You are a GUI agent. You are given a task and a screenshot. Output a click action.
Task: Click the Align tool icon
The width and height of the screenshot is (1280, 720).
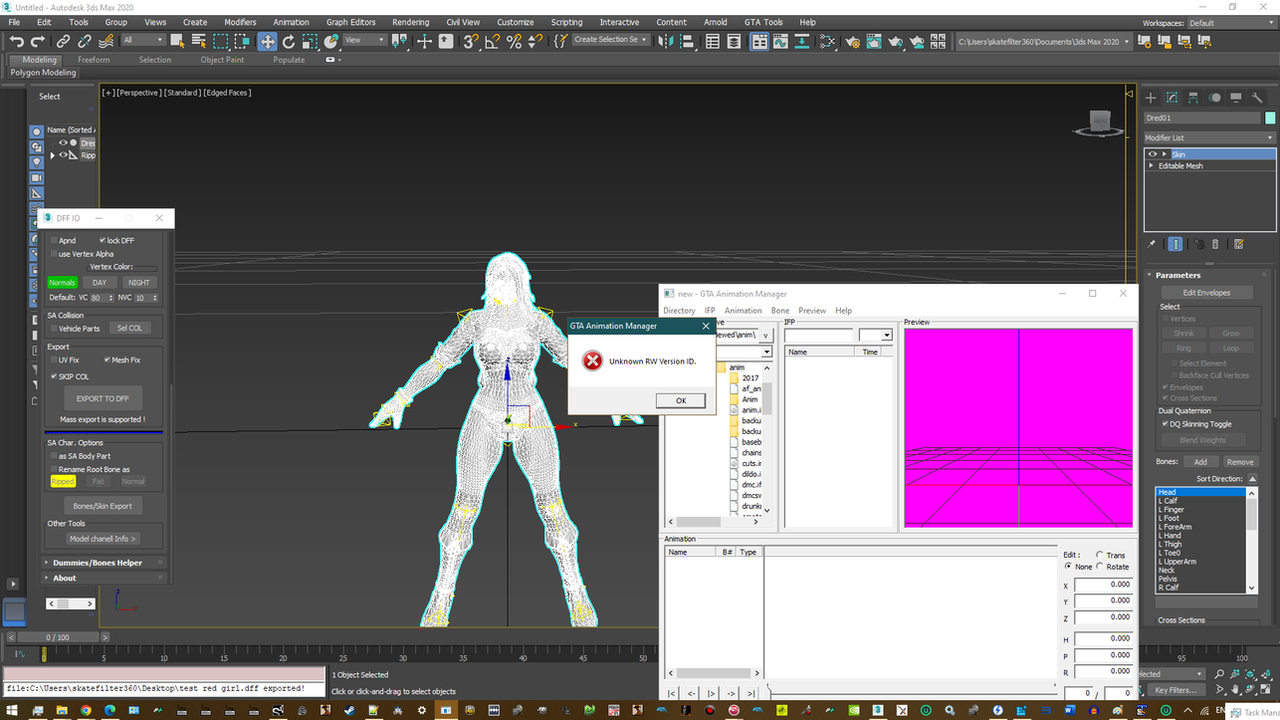[x=688, y=41]
